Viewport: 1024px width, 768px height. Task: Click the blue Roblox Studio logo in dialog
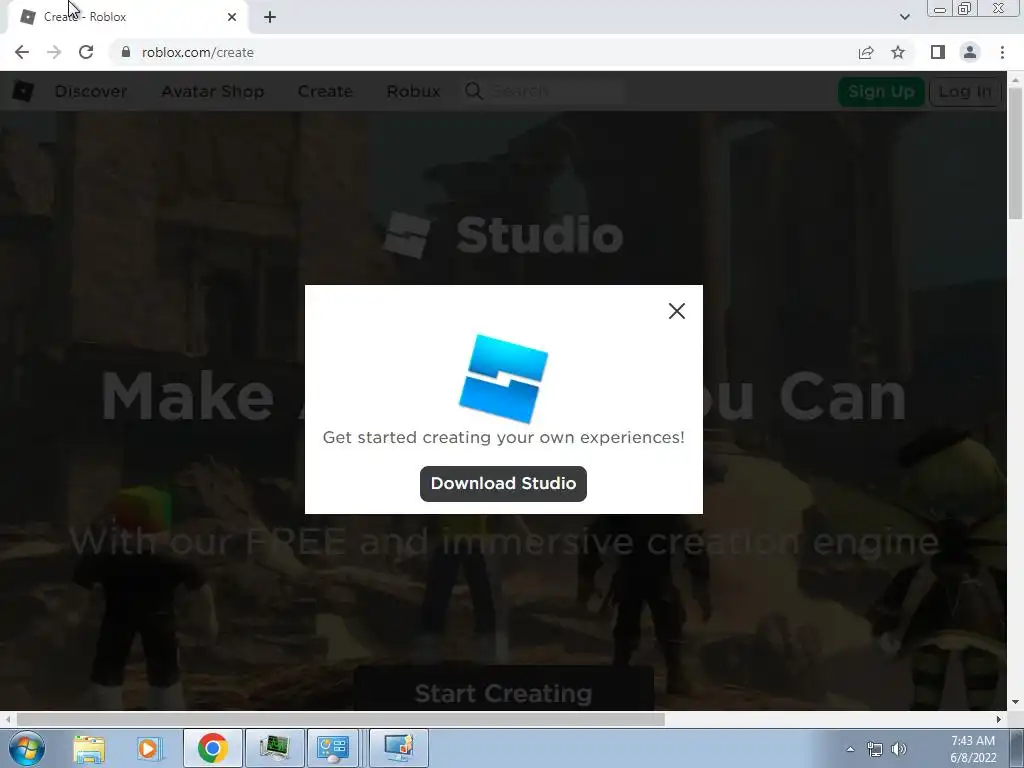(x=504, y=379)
